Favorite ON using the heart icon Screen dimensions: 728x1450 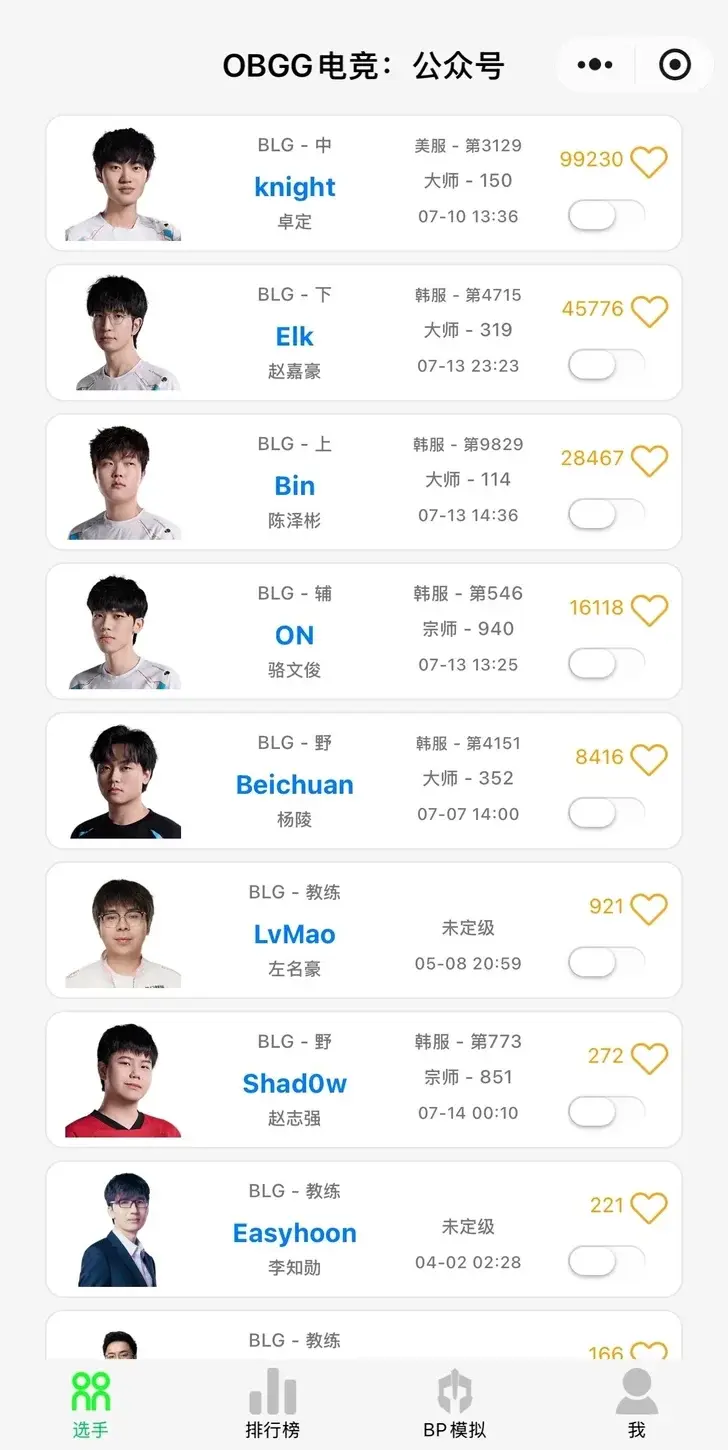pos(649,609)
